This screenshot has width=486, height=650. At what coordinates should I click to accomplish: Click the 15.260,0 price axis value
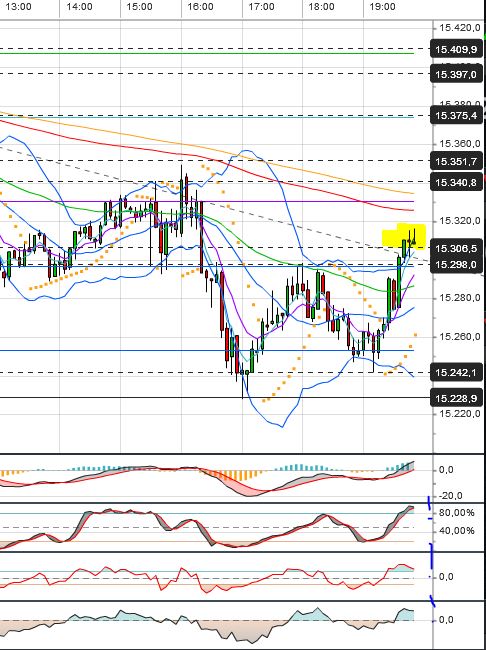459,336
